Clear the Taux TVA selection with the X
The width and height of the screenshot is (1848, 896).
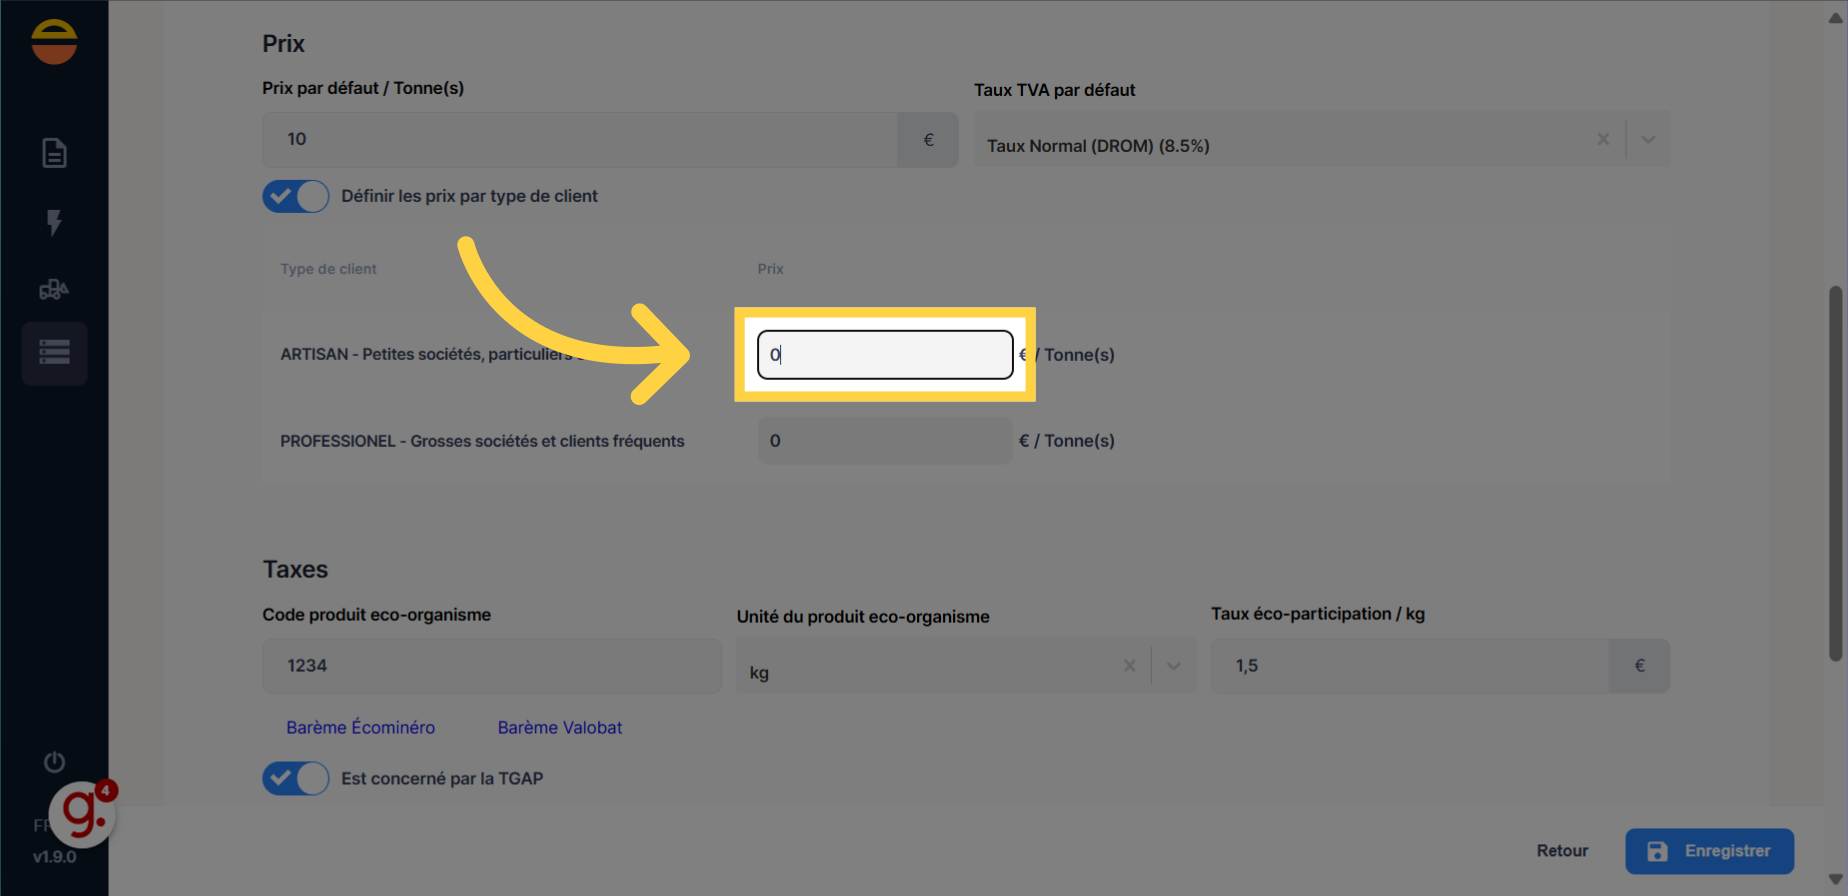[x=1603, y=139]
